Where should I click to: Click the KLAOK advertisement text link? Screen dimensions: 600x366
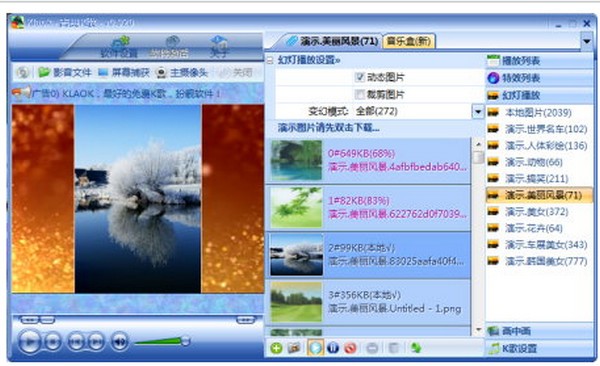click(x=126, y=93)
